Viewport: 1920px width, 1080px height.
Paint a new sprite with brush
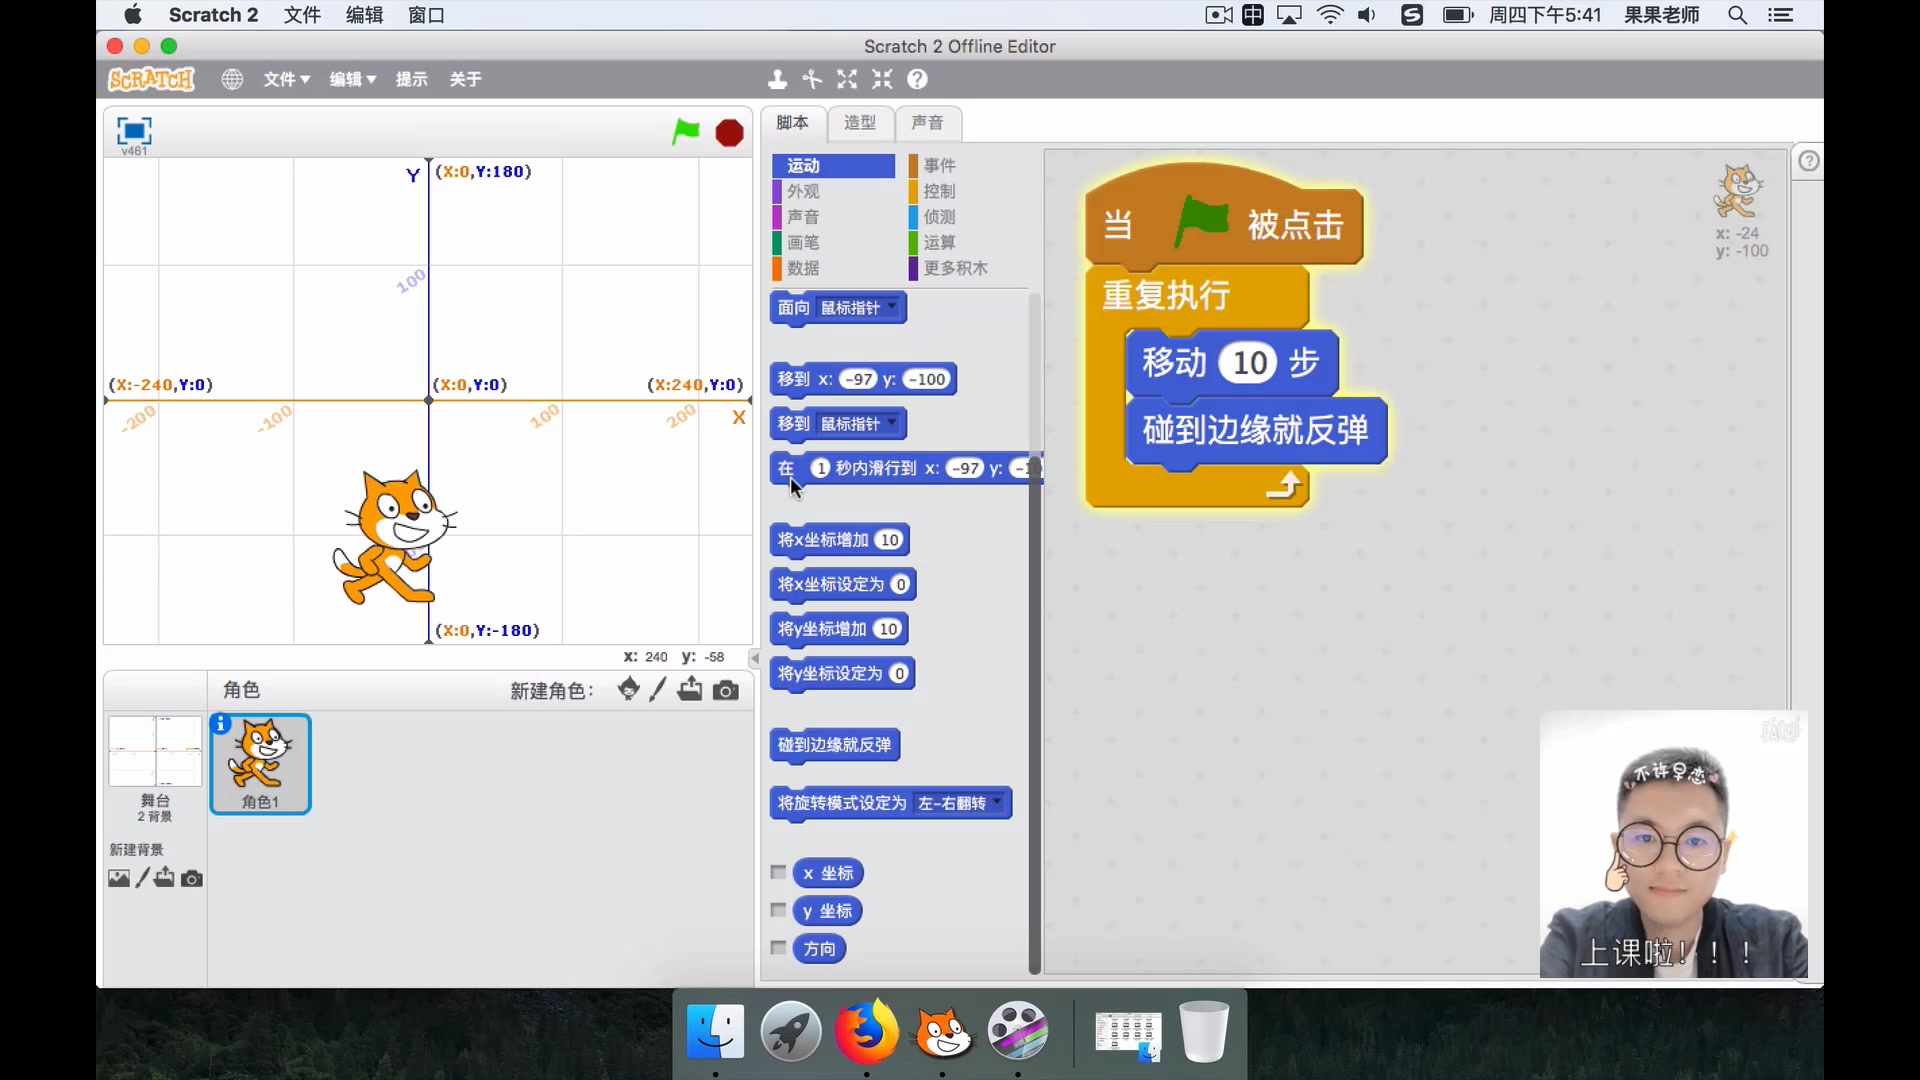pyautogui.click(x=657, y=690)
